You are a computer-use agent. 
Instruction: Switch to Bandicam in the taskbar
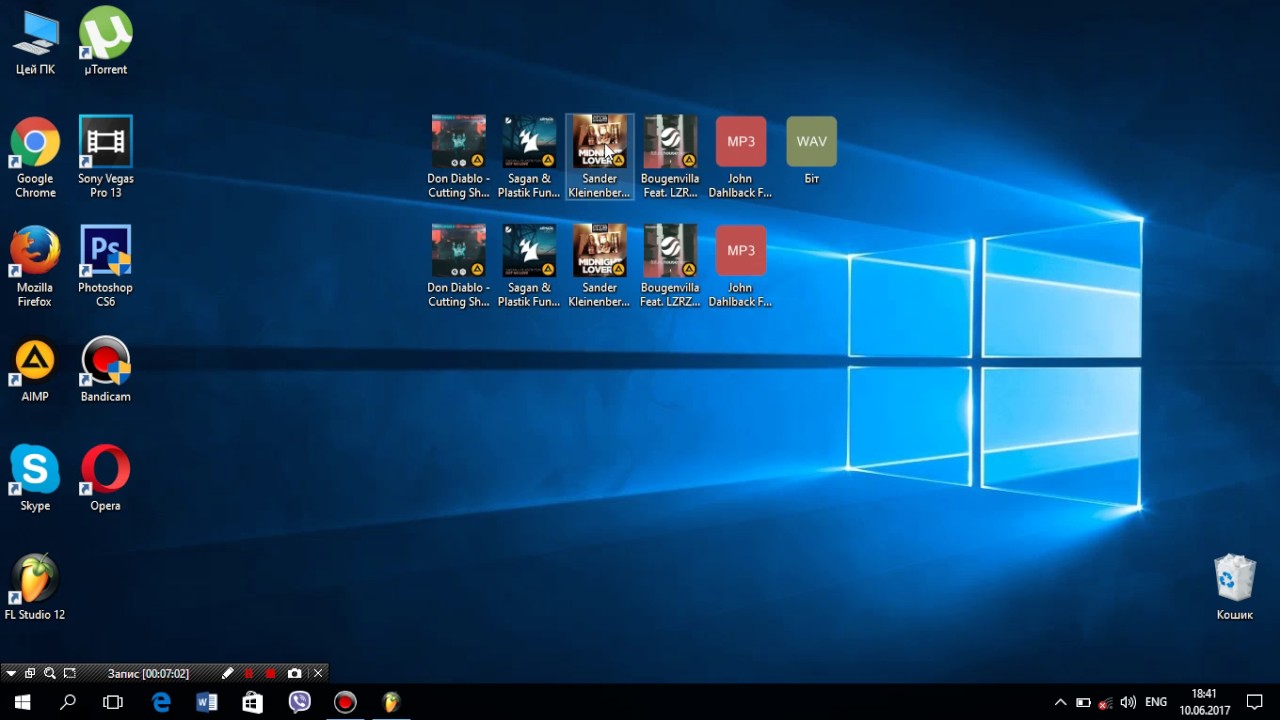point(345,702)
